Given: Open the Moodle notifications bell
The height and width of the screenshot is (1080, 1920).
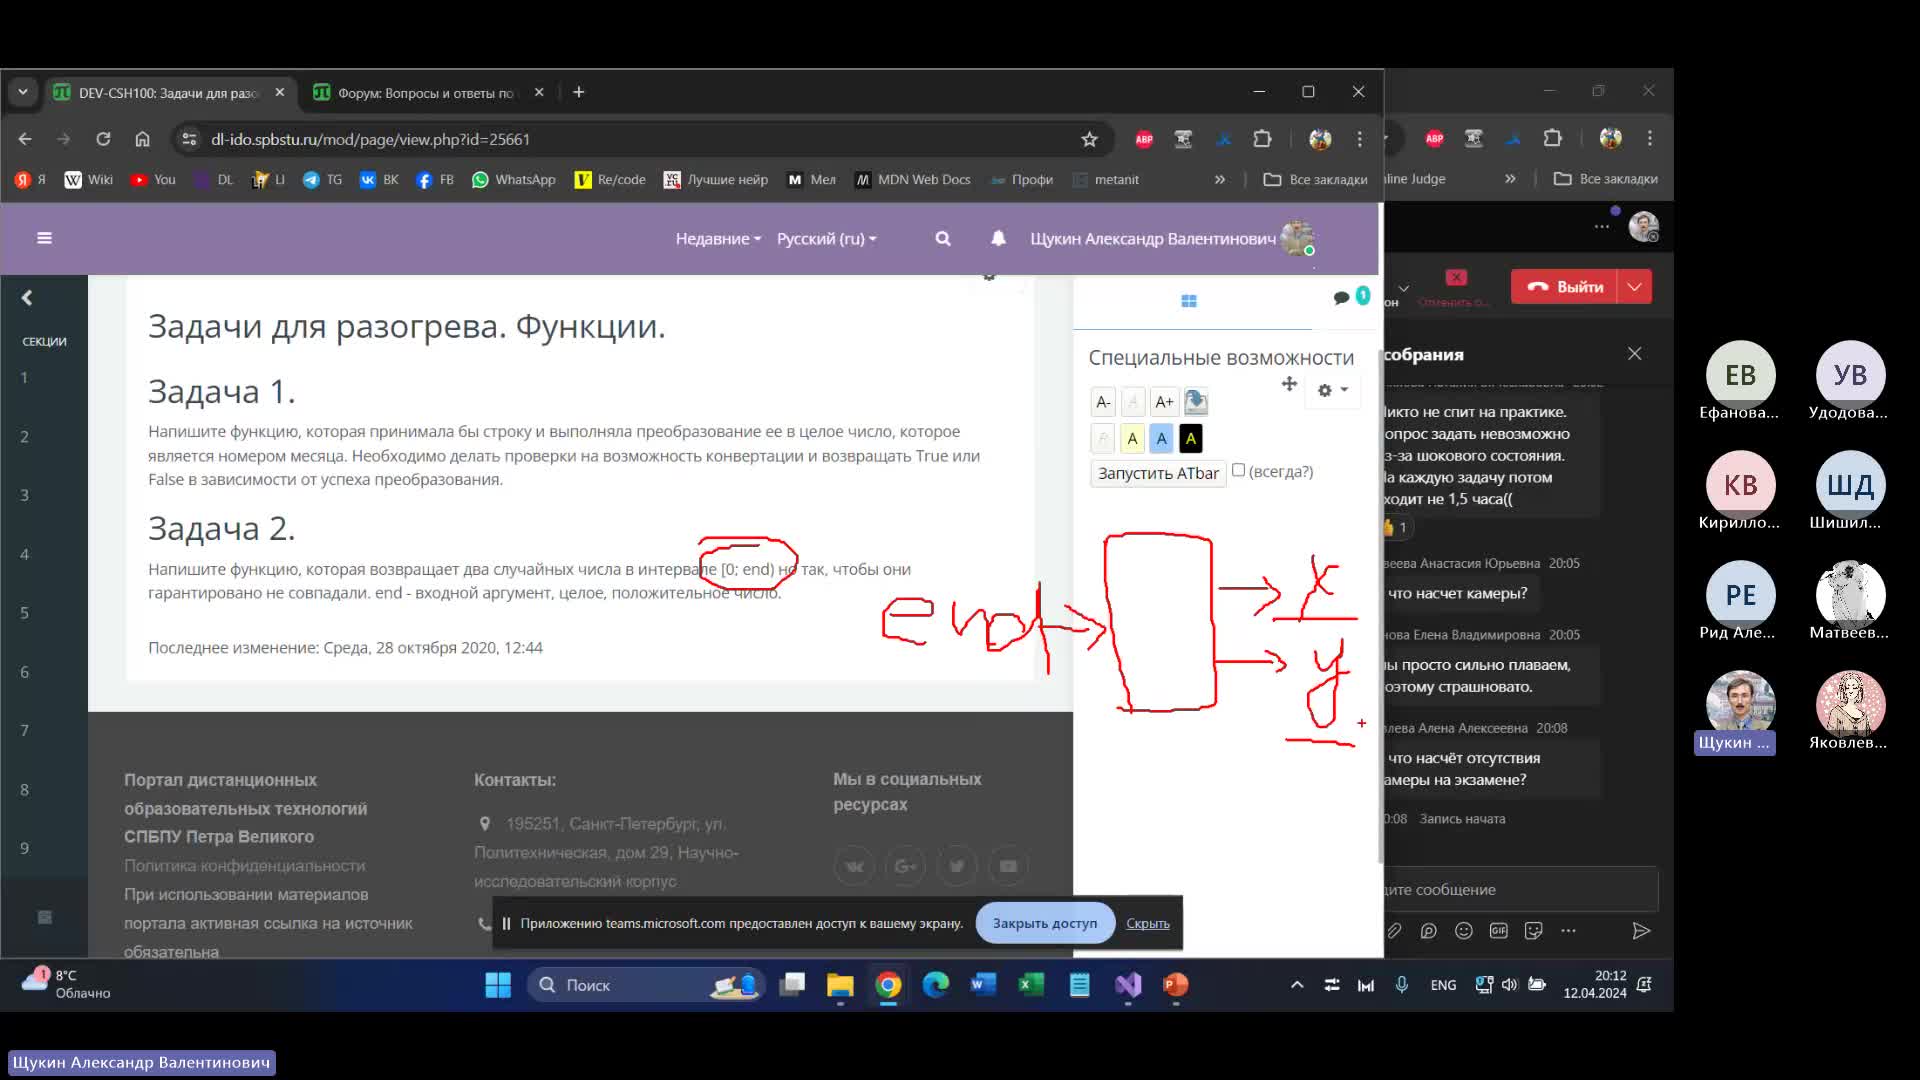Looking at the screenshot, I should coord(998,238).
